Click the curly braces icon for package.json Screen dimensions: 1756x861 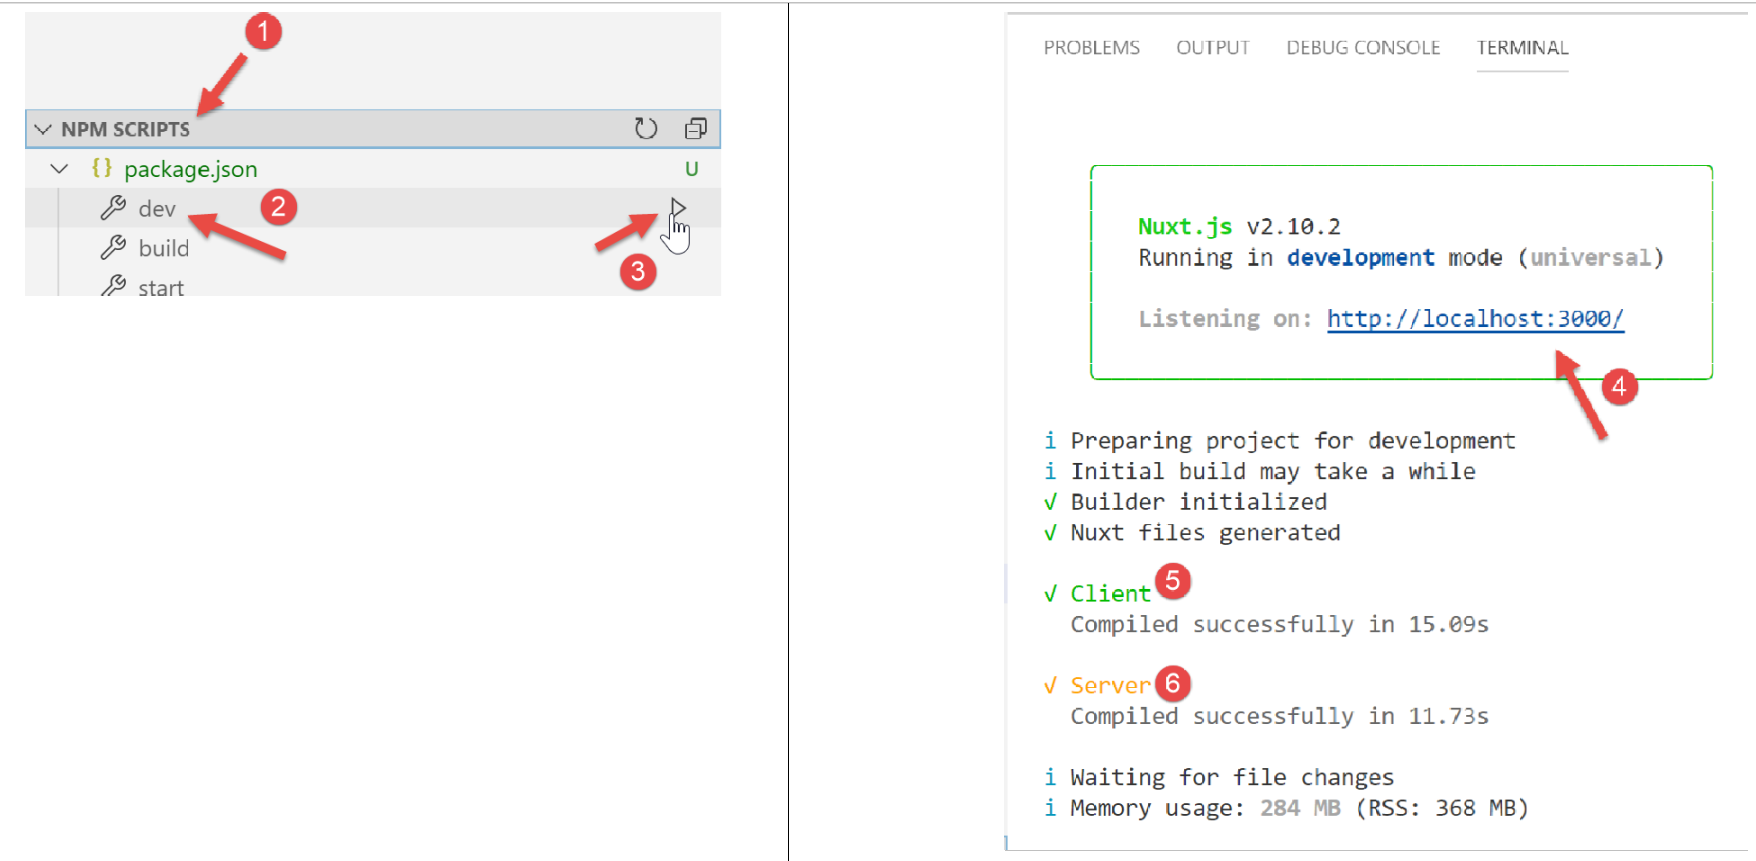pyautogui.click(x=102, y=168)
